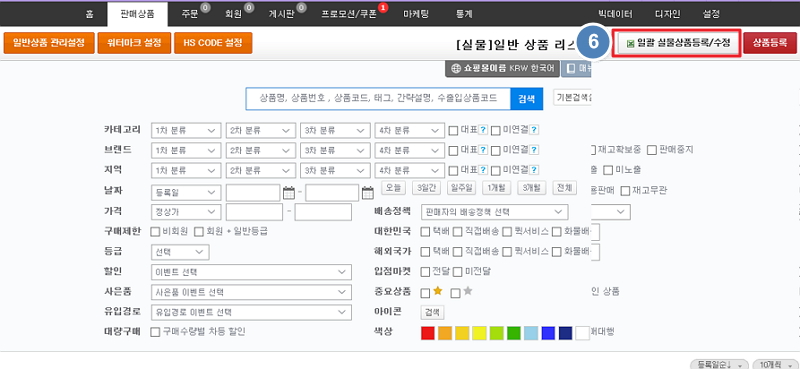Open 지역 3차 분류 dropdown
The image size is (800, 369).
click(x=335, y=170)
